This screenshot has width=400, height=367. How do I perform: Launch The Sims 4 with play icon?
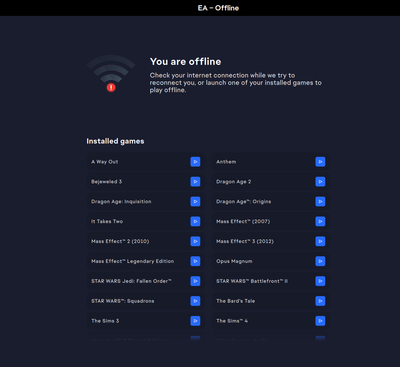click(320, 321)
